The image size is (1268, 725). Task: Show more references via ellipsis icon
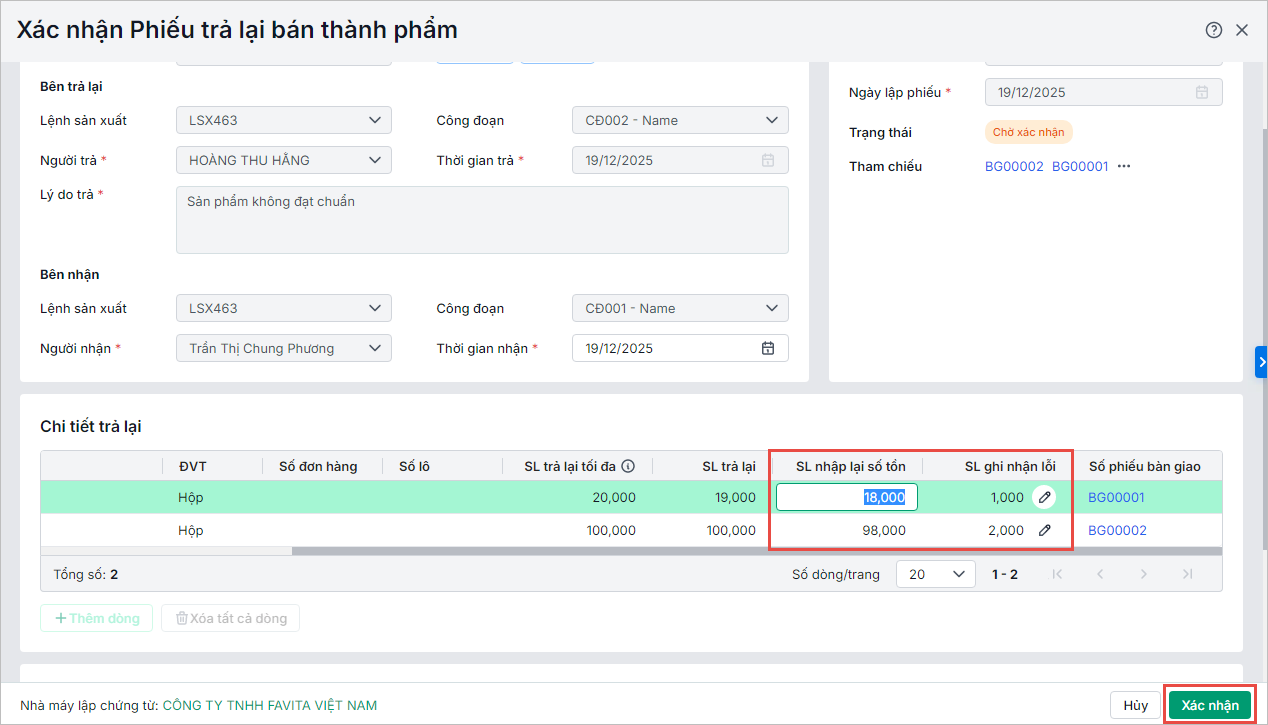tap(1124, 166)
